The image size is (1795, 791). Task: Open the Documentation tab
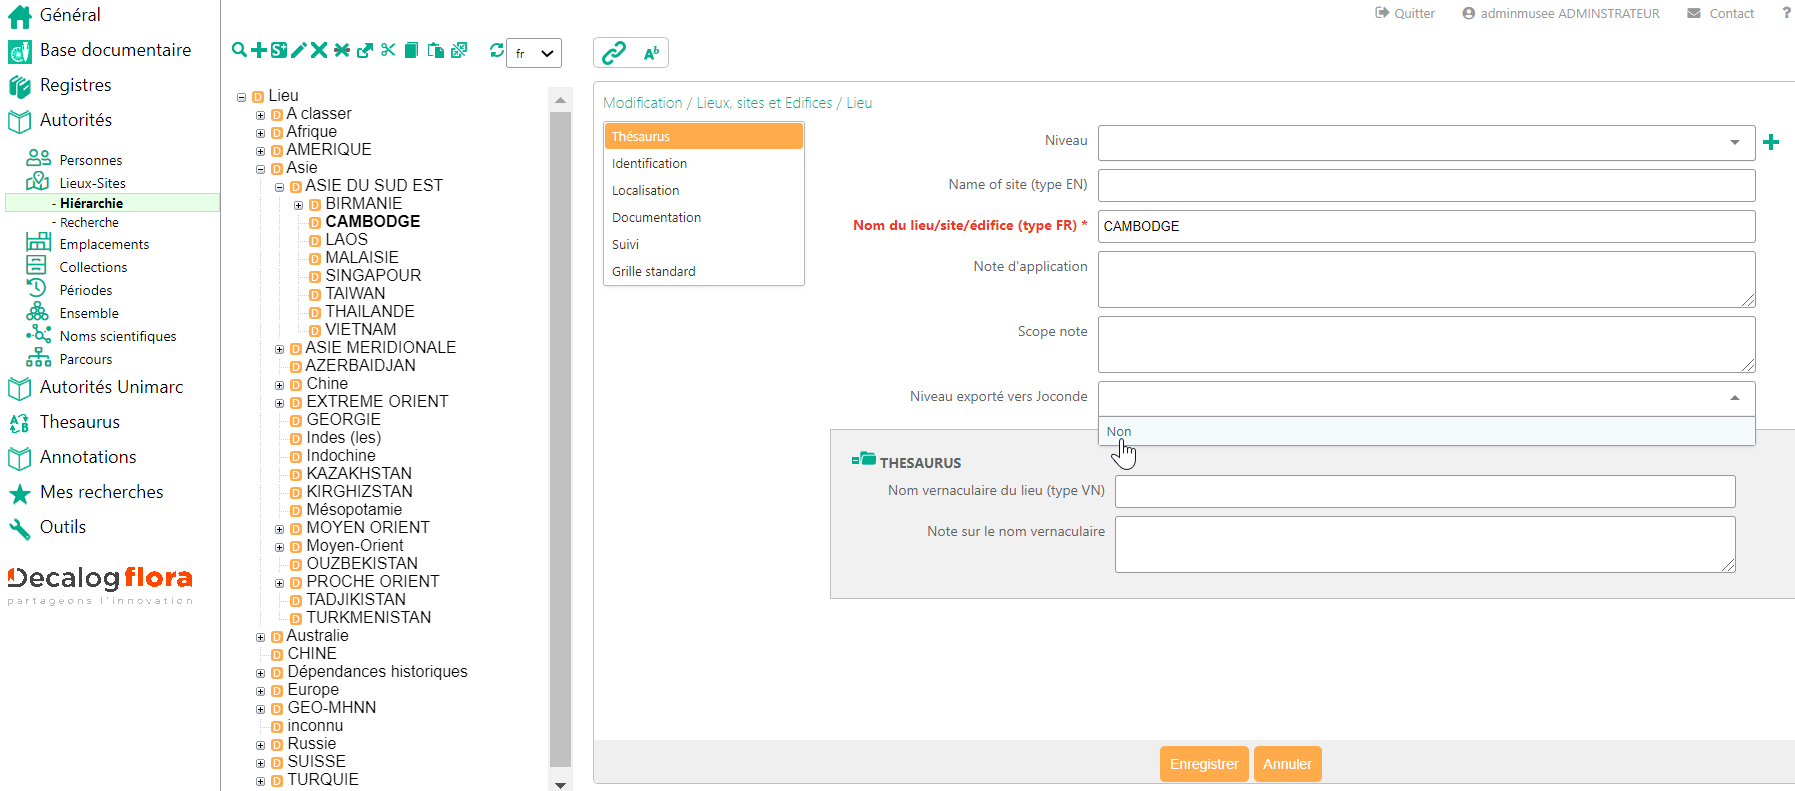point(656,217)
